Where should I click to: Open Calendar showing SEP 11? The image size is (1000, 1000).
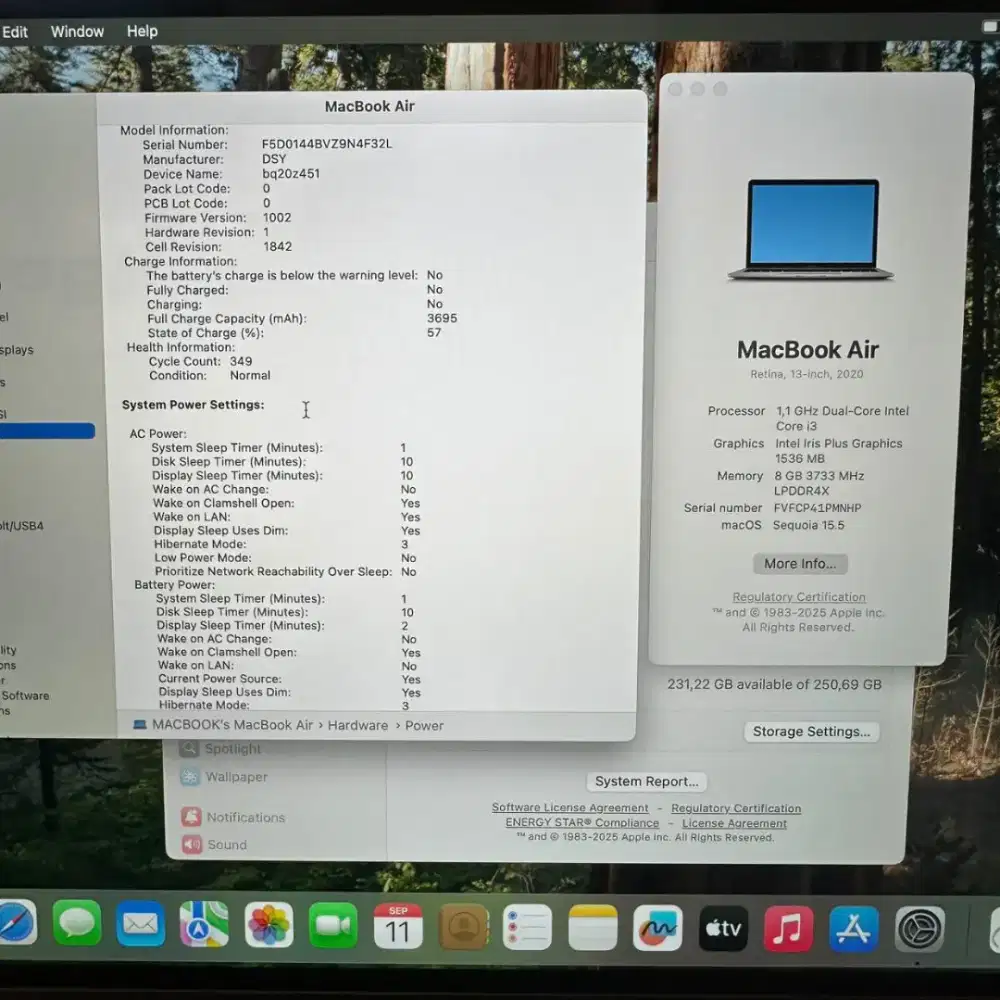click(398, 926)
